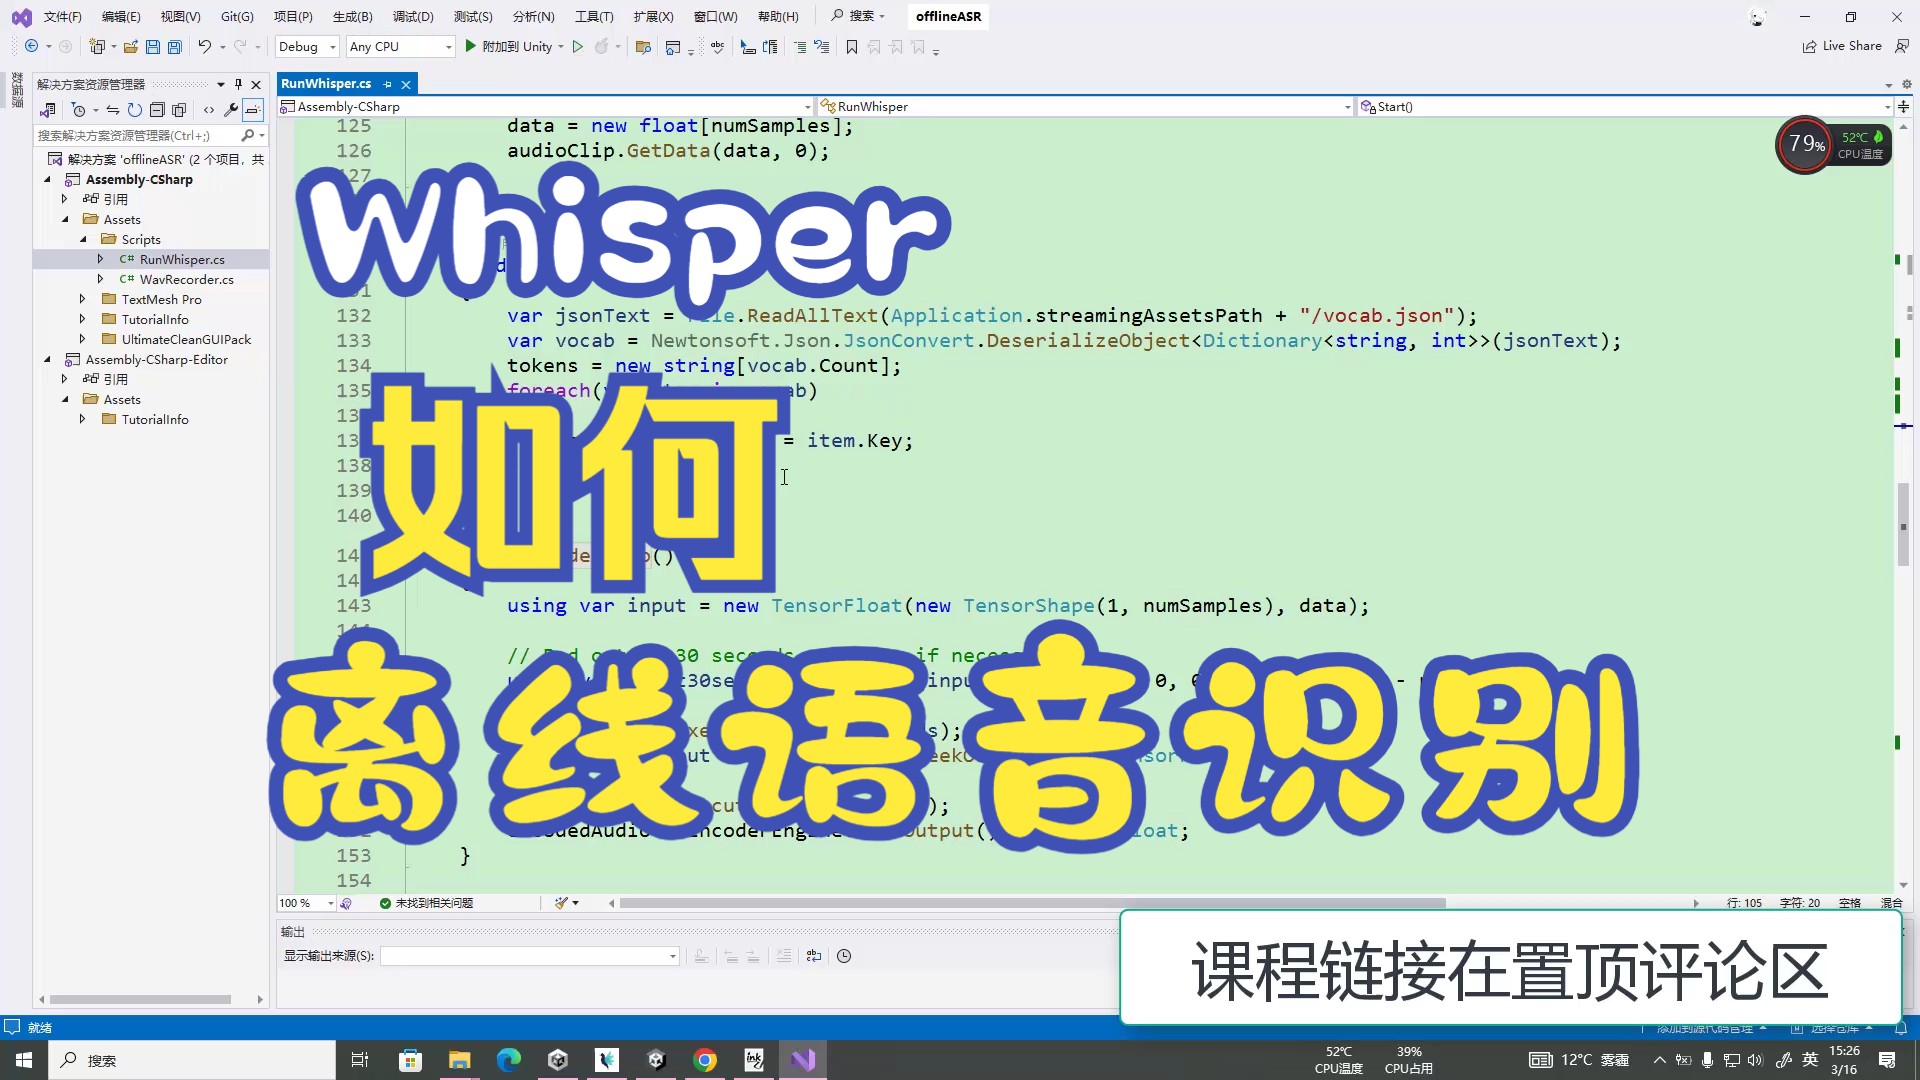Start without debugging using green outline arrow
The height and width of the screenshot is (1080, 1920).
(577, 47)
